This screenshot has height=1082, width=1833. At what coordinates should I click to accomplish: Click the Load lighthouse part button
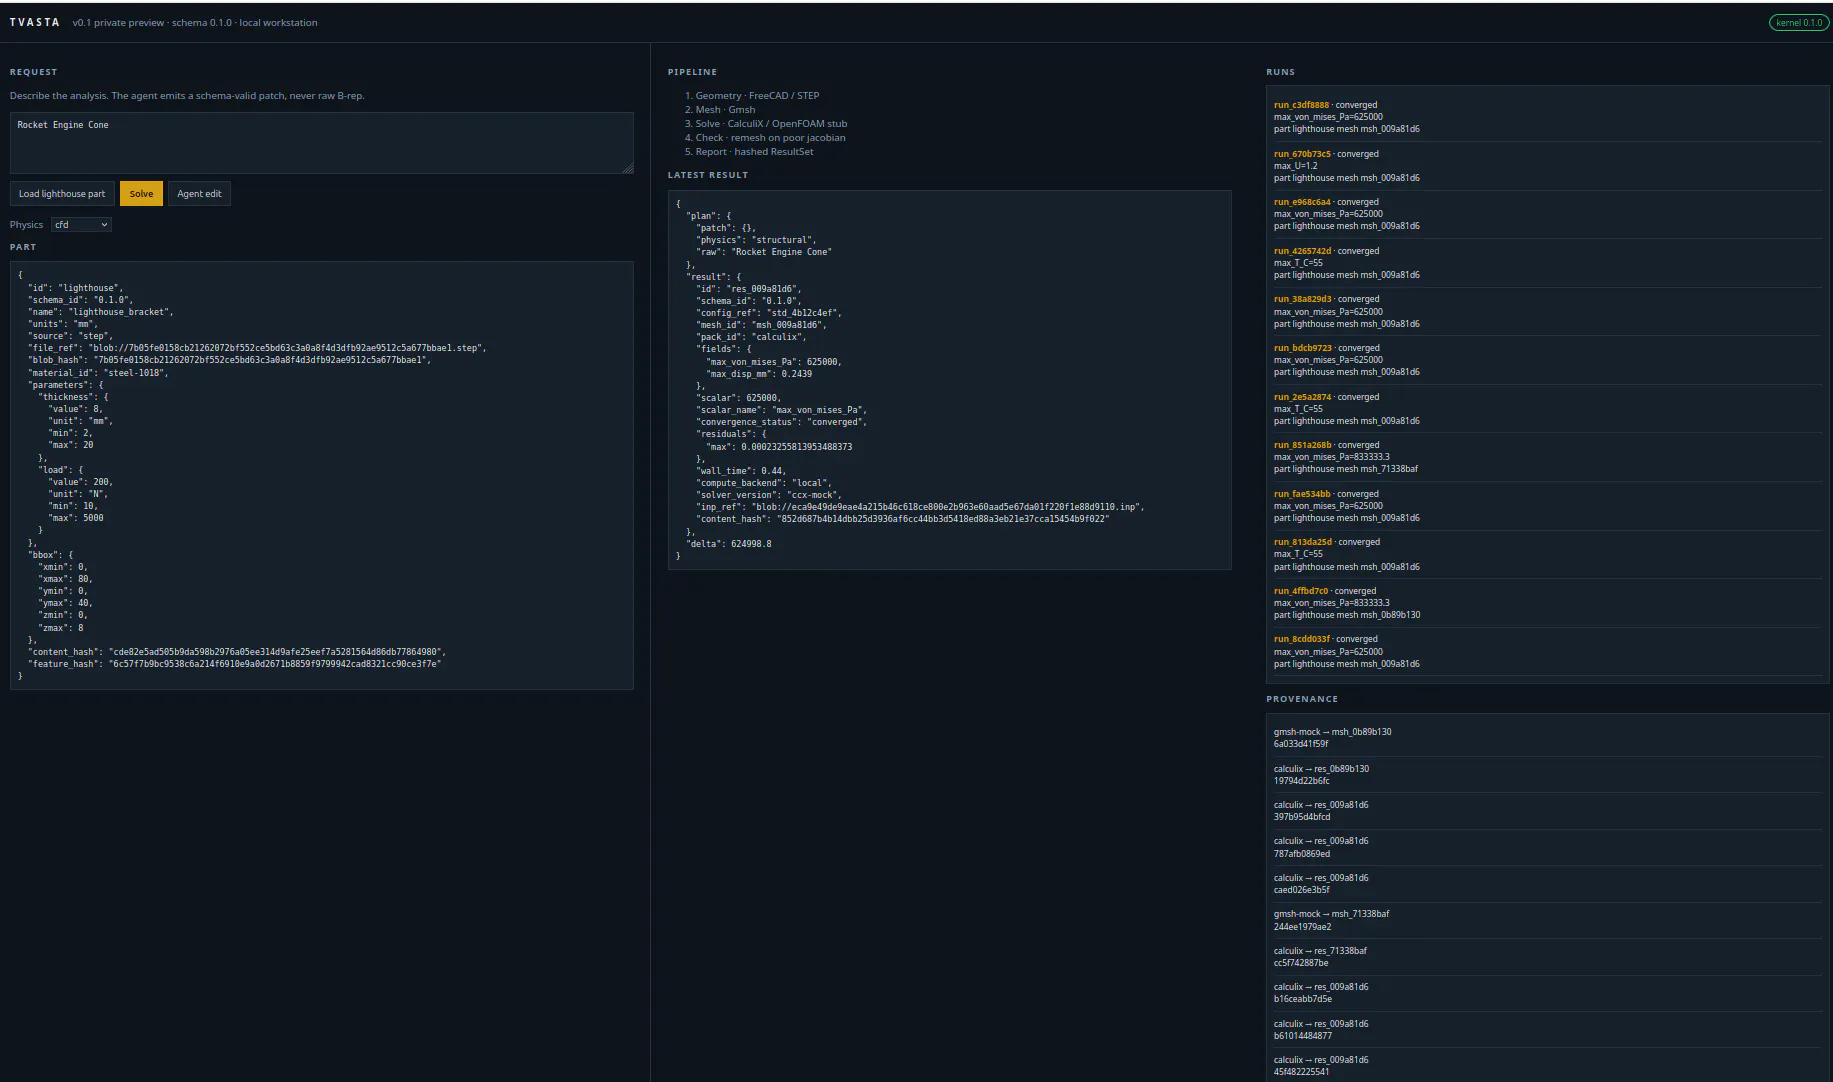pyautogui.click(x=62, y=194)
